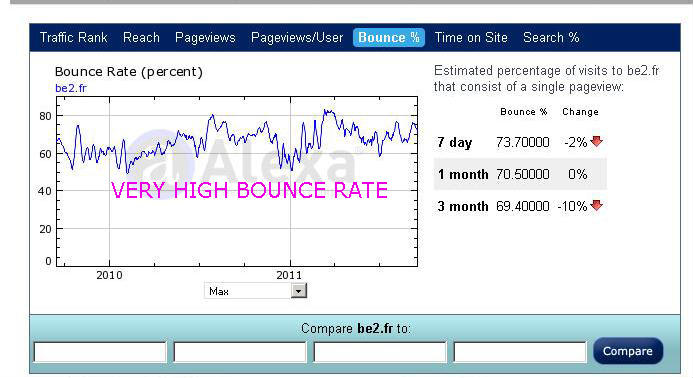Open the Pageviews/User tab
This screenshot has height=378, width=693.
click(297, 38)
